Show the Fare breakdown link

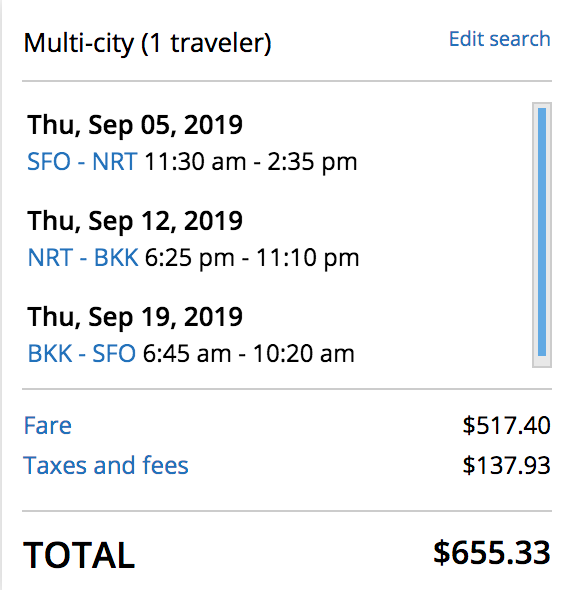tap(47, 426)
